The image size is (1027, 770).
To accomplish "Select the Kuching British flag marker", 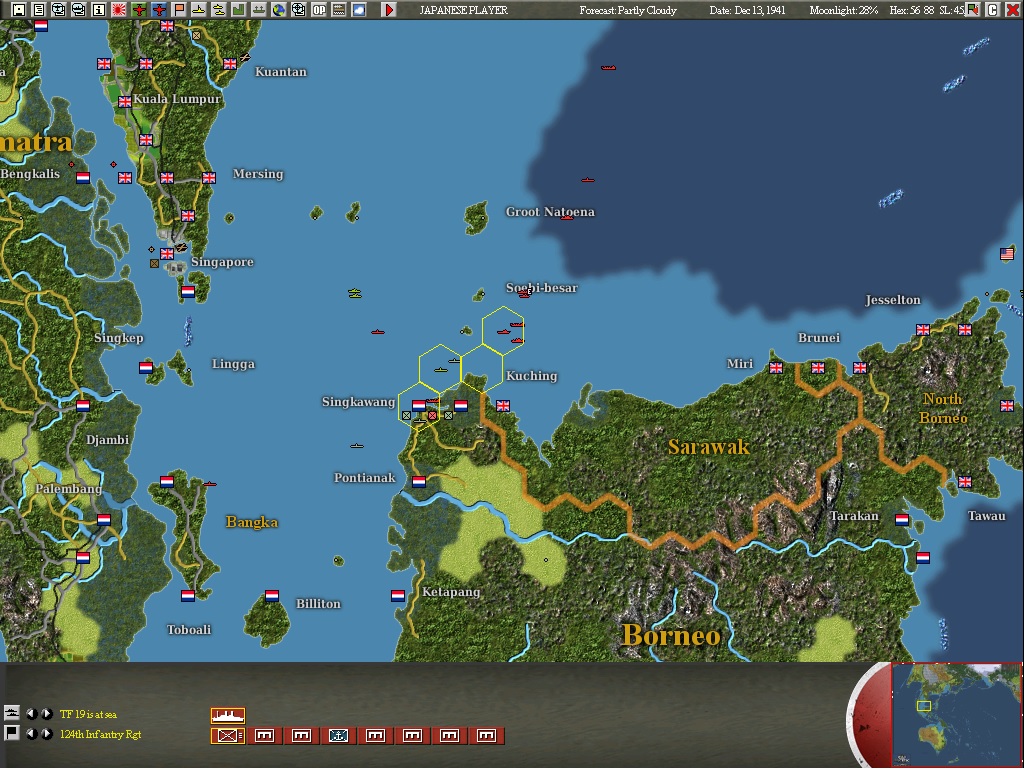I will pos(502,406).
